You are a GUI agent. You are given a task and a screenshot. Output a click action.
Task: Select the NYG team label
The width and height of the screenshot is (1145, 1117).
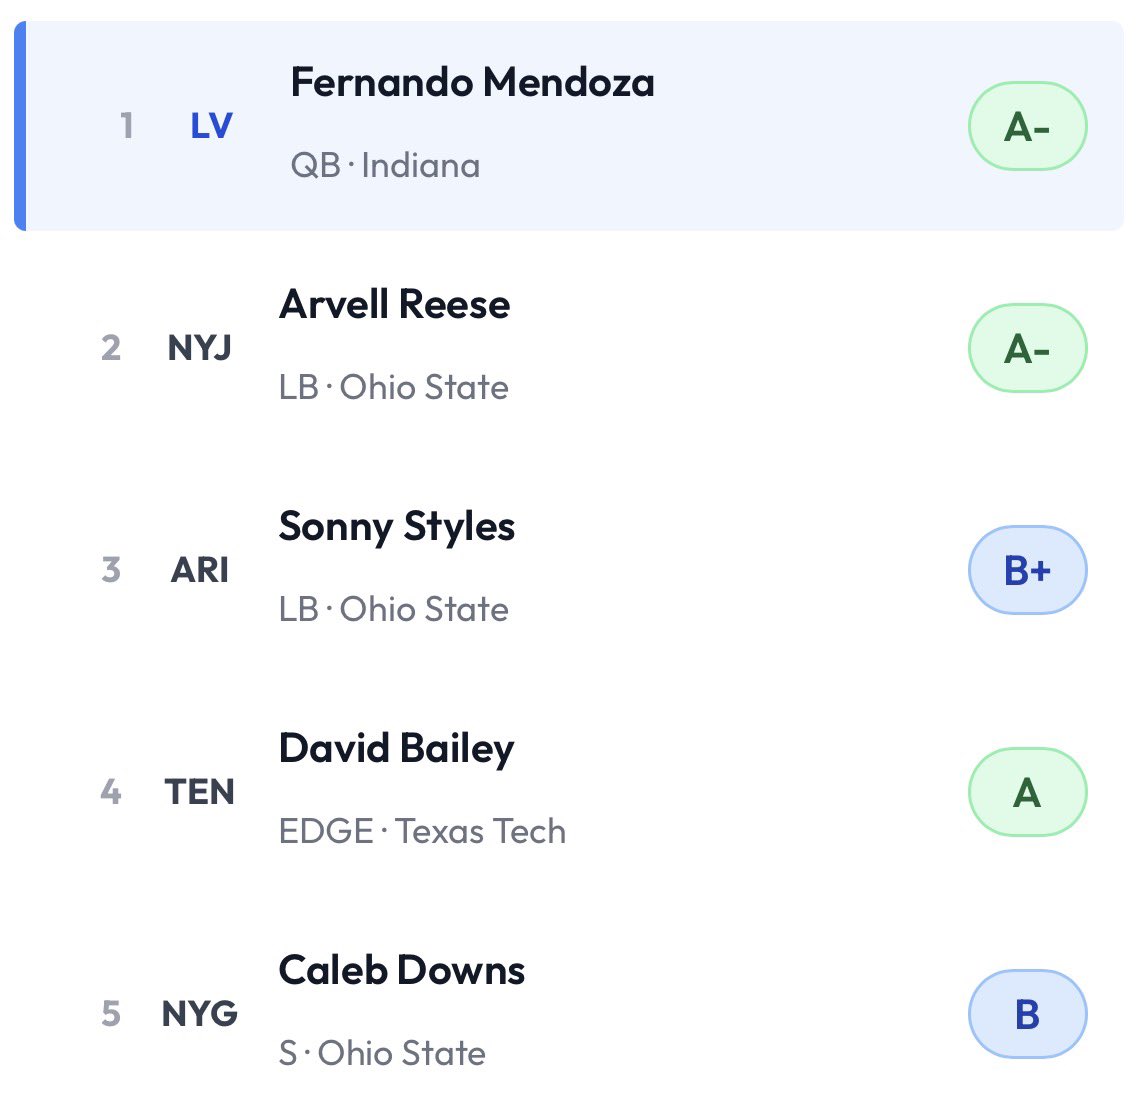(x=199, y=1013)
